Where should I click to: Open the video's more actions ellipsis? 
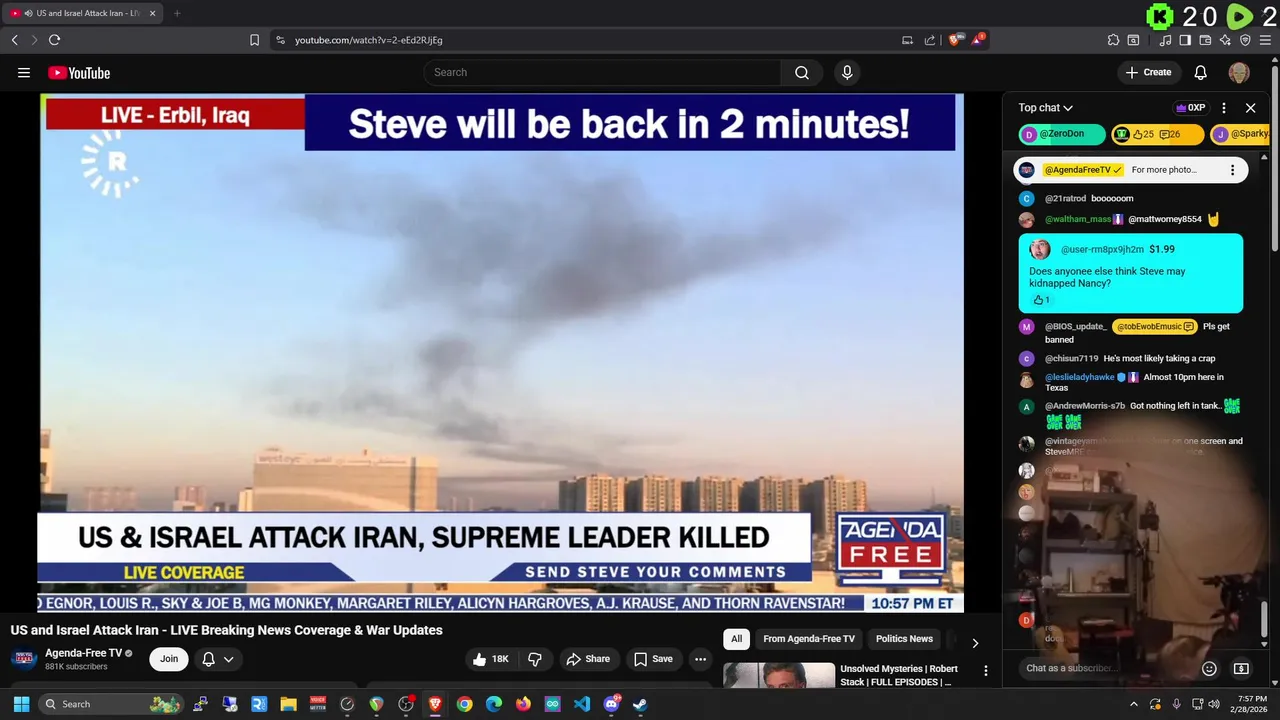point(701,659)
